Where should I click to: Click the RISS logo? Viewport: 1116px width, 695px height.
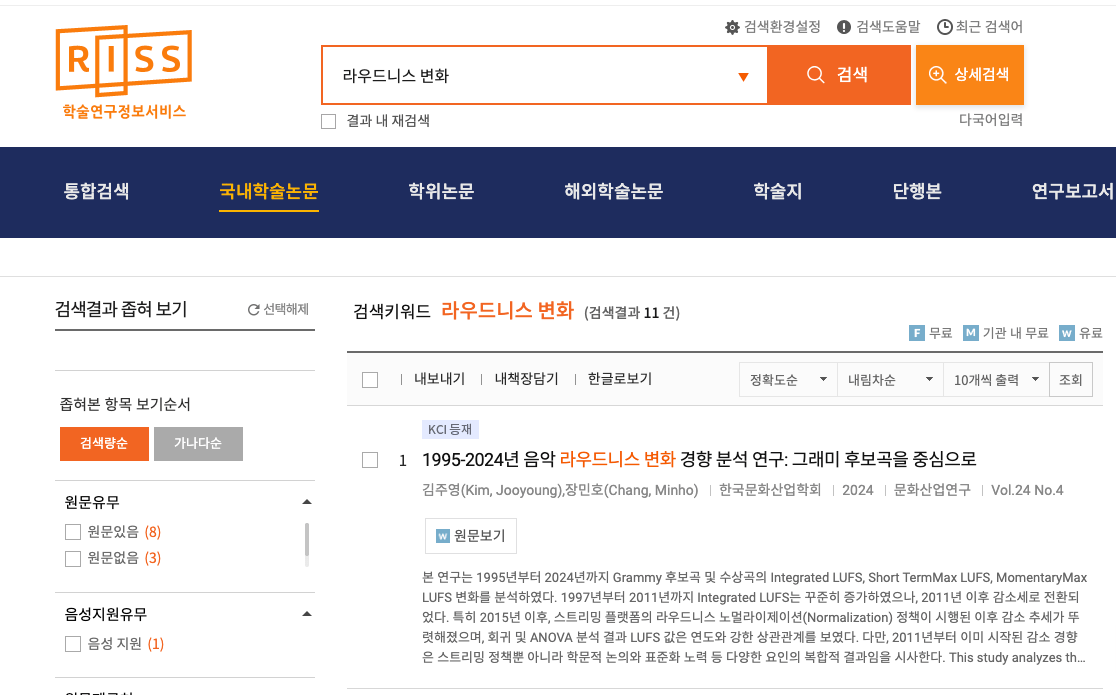click(123, 72)
